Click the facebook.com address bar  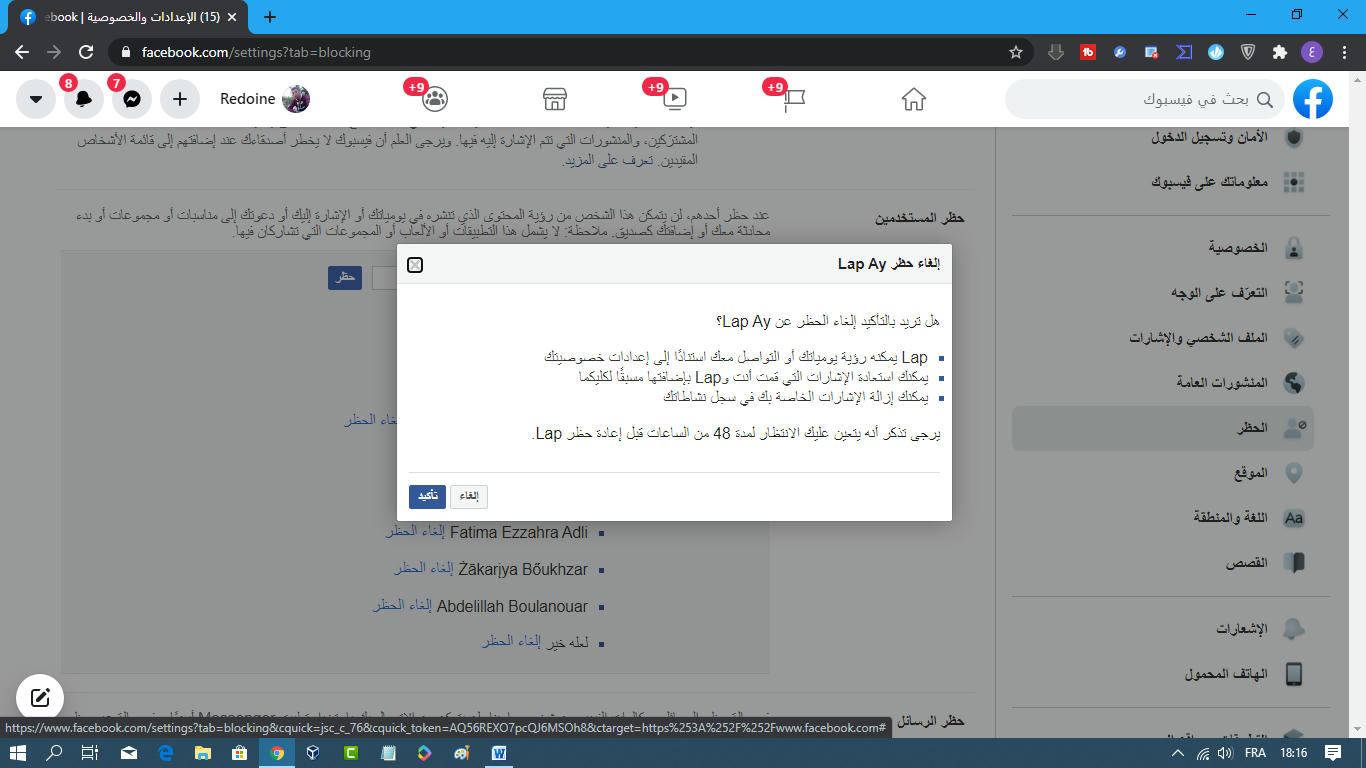(570, 52)
